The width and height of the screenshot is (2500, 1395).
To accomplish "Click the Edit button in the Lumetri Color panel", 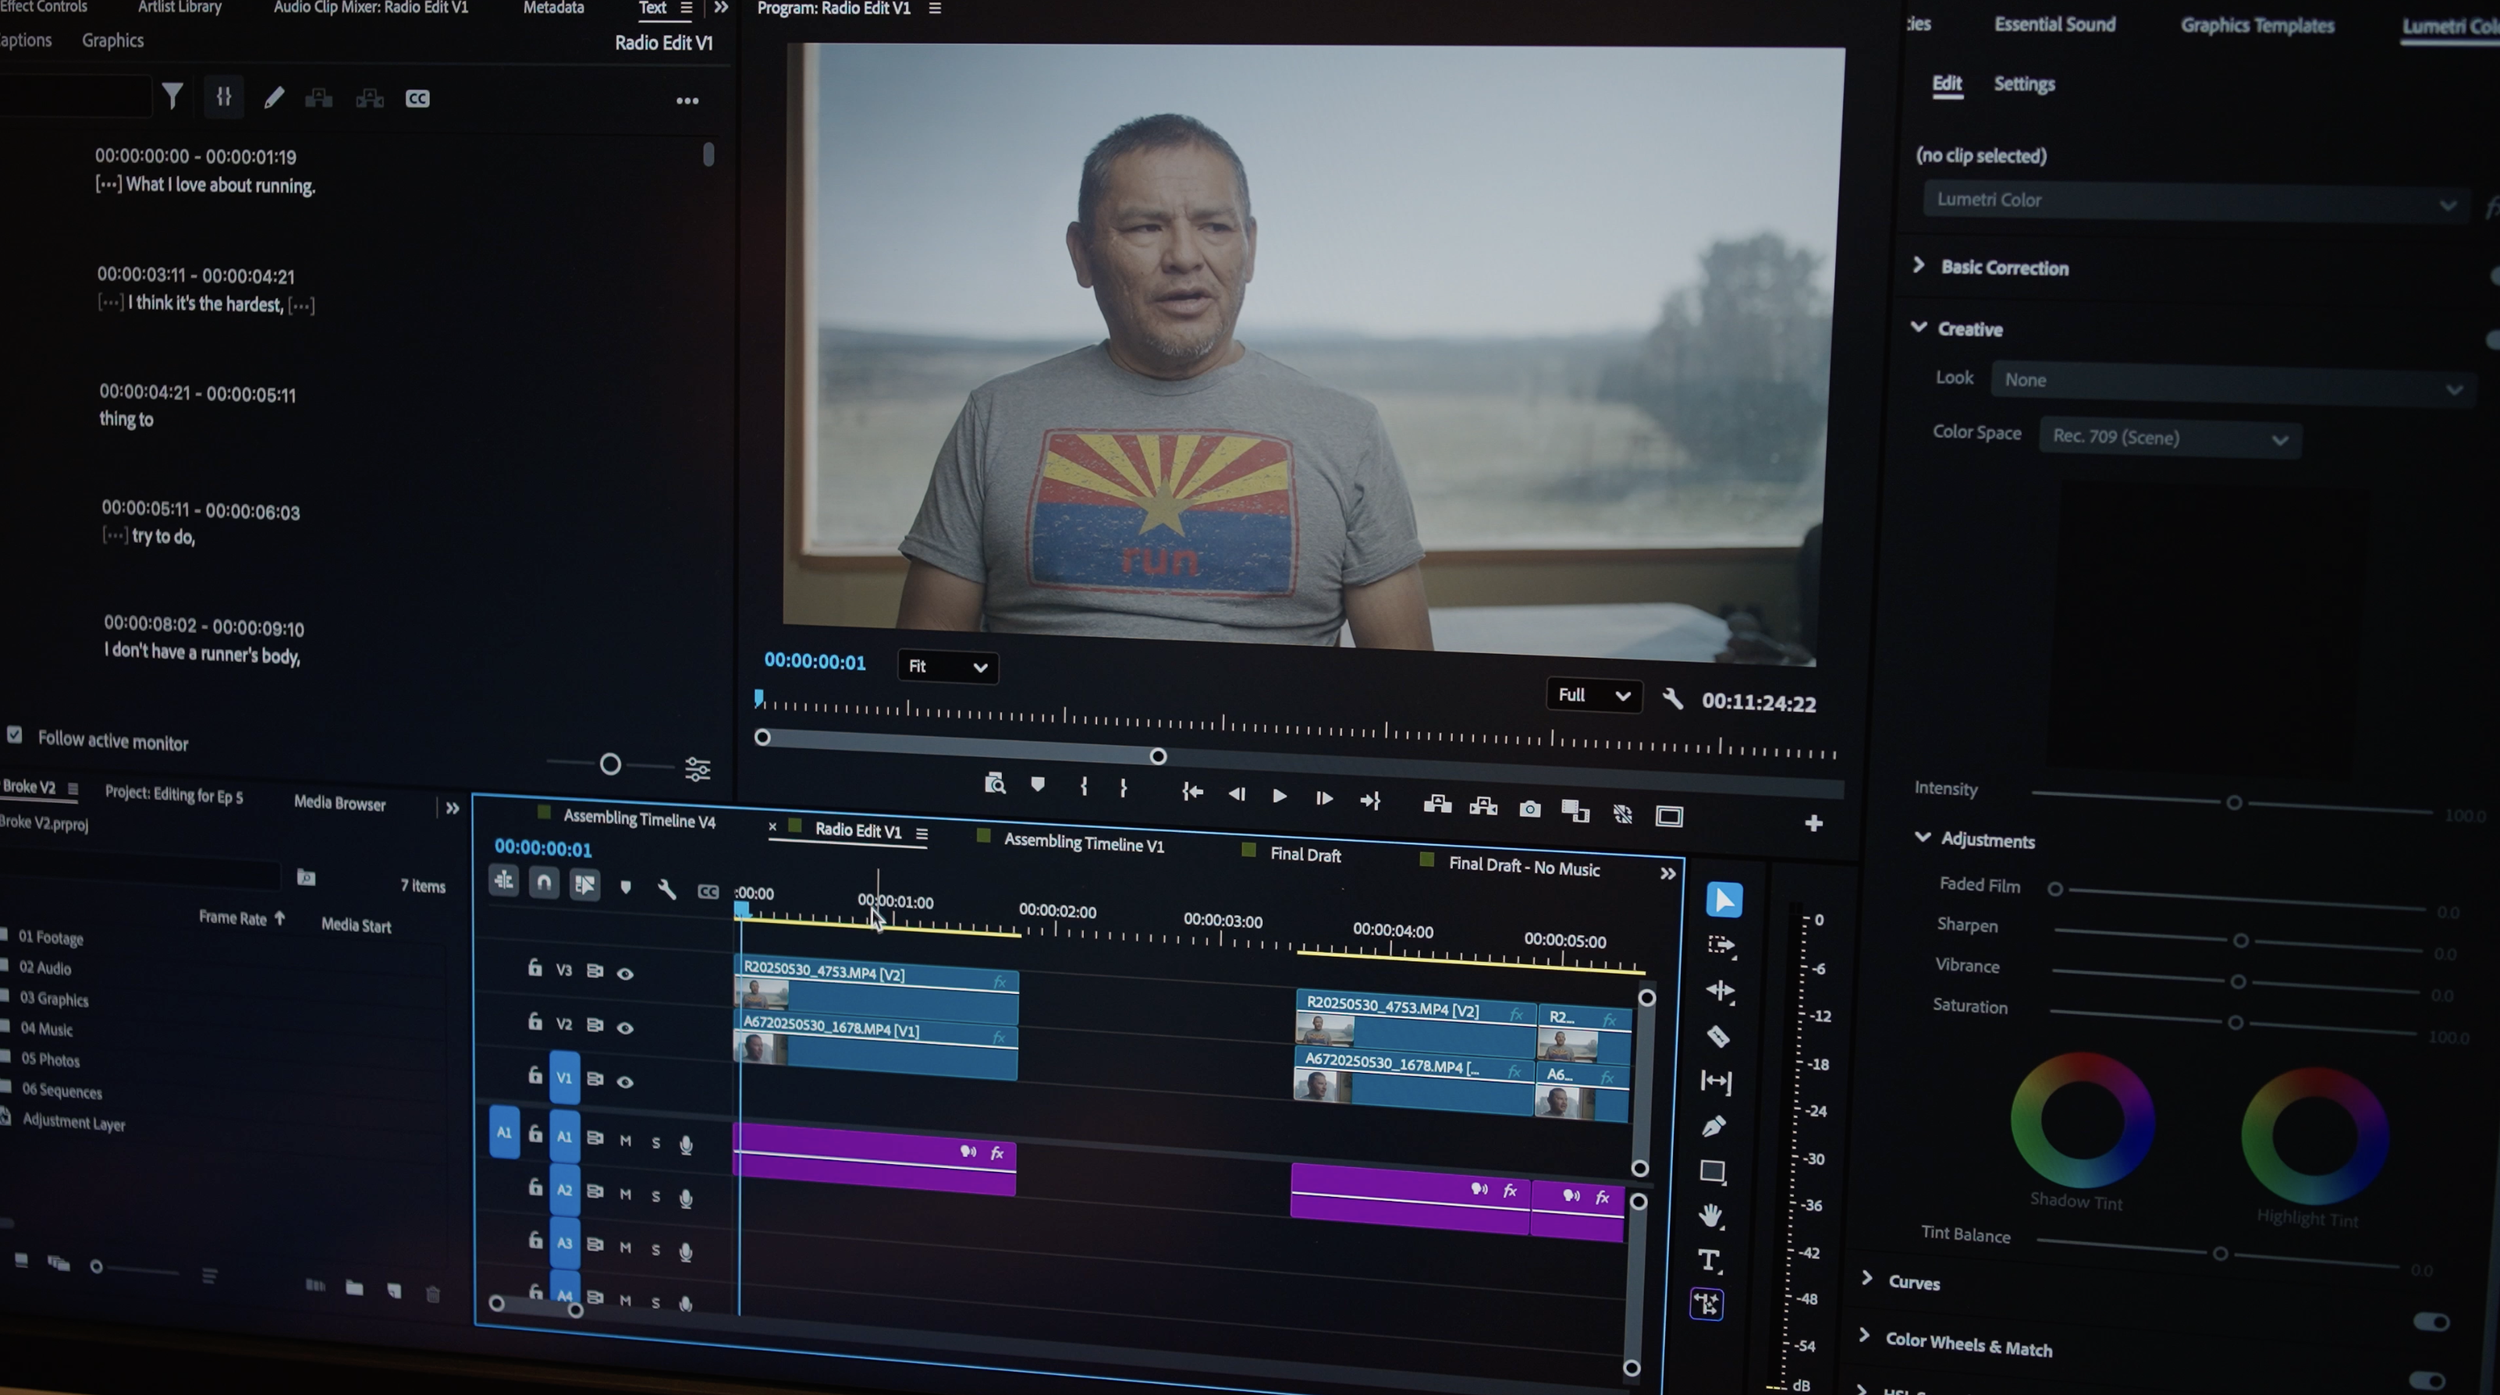I will [x=1947, y=85].
